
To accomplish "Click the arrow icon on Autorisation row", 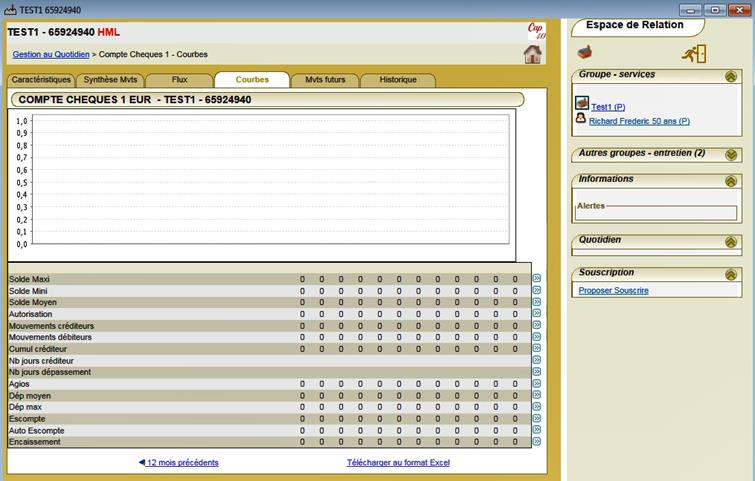I will point(537,314).
